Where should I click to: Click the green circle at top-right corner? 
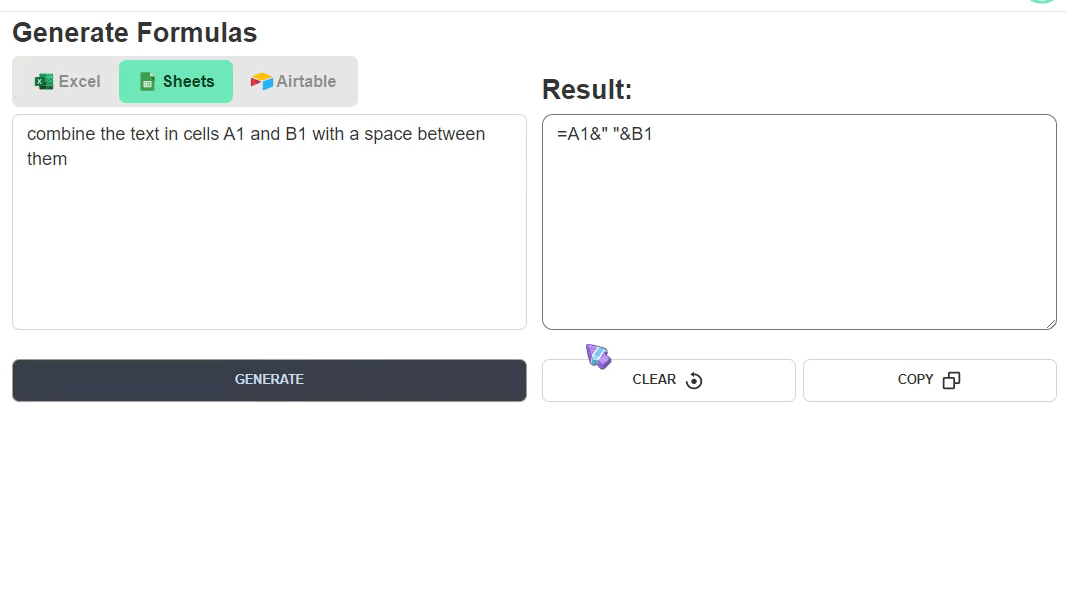pos(1042,1)
